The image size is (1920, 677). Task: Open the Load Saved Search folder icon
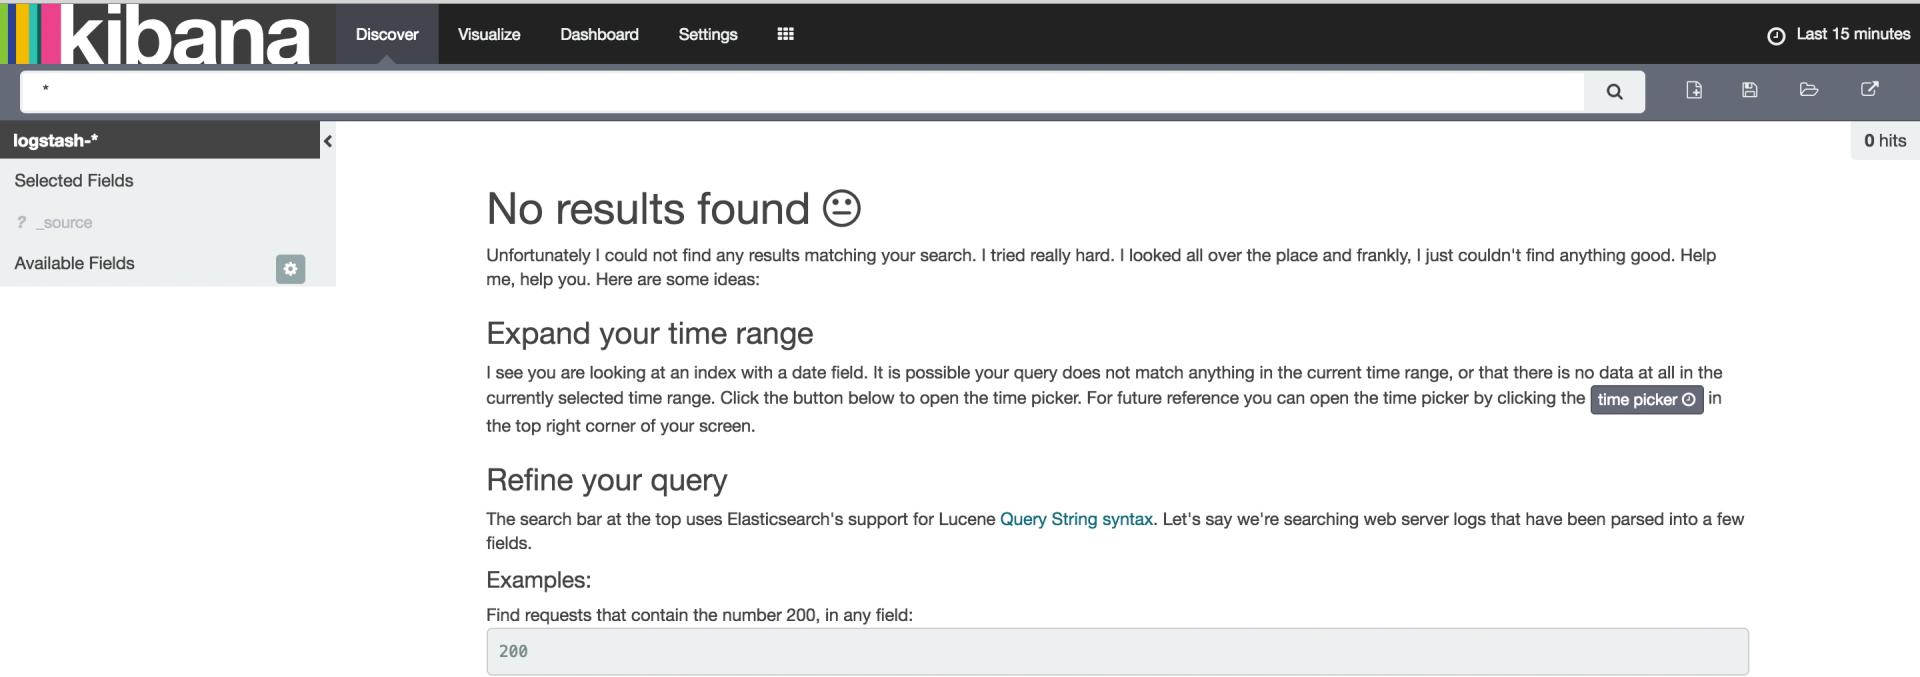click(1808, 90)
